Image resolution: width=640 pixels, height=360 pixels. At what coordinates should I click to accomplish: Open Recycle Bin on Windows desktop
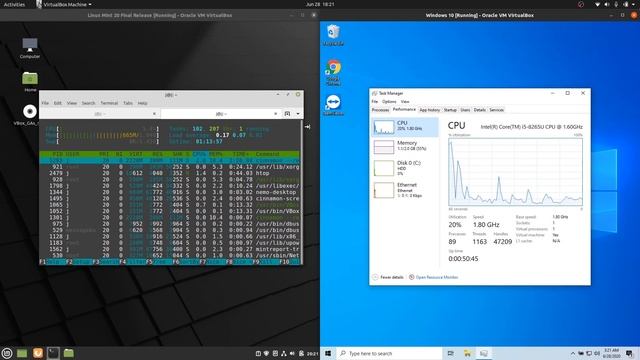[333, 35]
